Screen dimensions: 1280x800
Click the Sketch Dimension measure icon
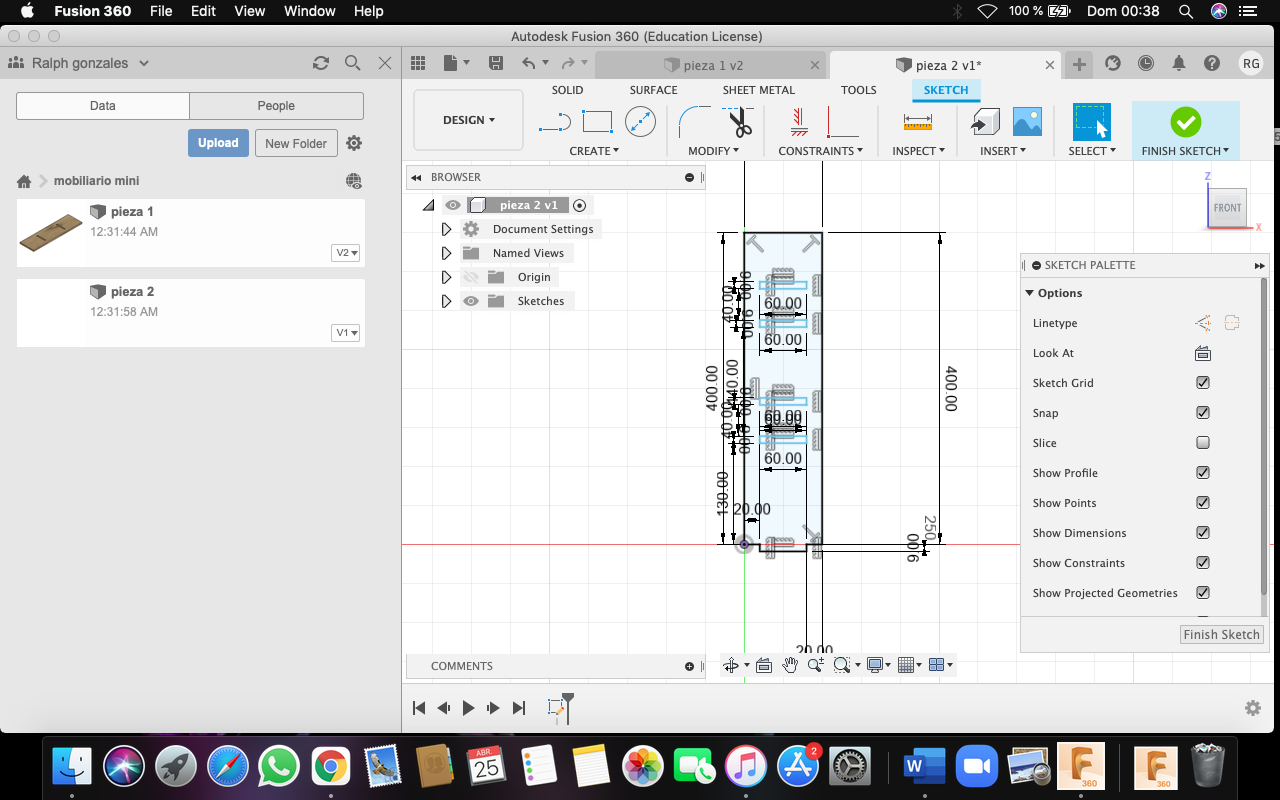click(917, 123)
